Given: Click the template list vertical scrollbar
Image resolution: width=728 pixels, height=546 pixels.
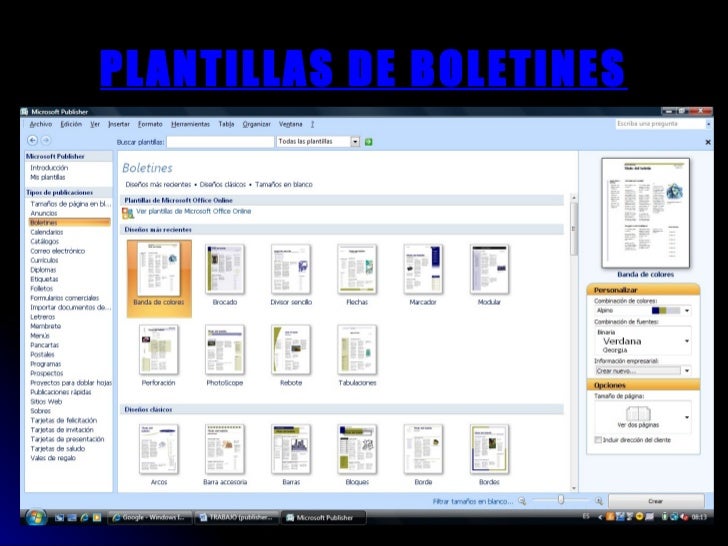Looking at the screenshot, I should click(x=574, y=343).
